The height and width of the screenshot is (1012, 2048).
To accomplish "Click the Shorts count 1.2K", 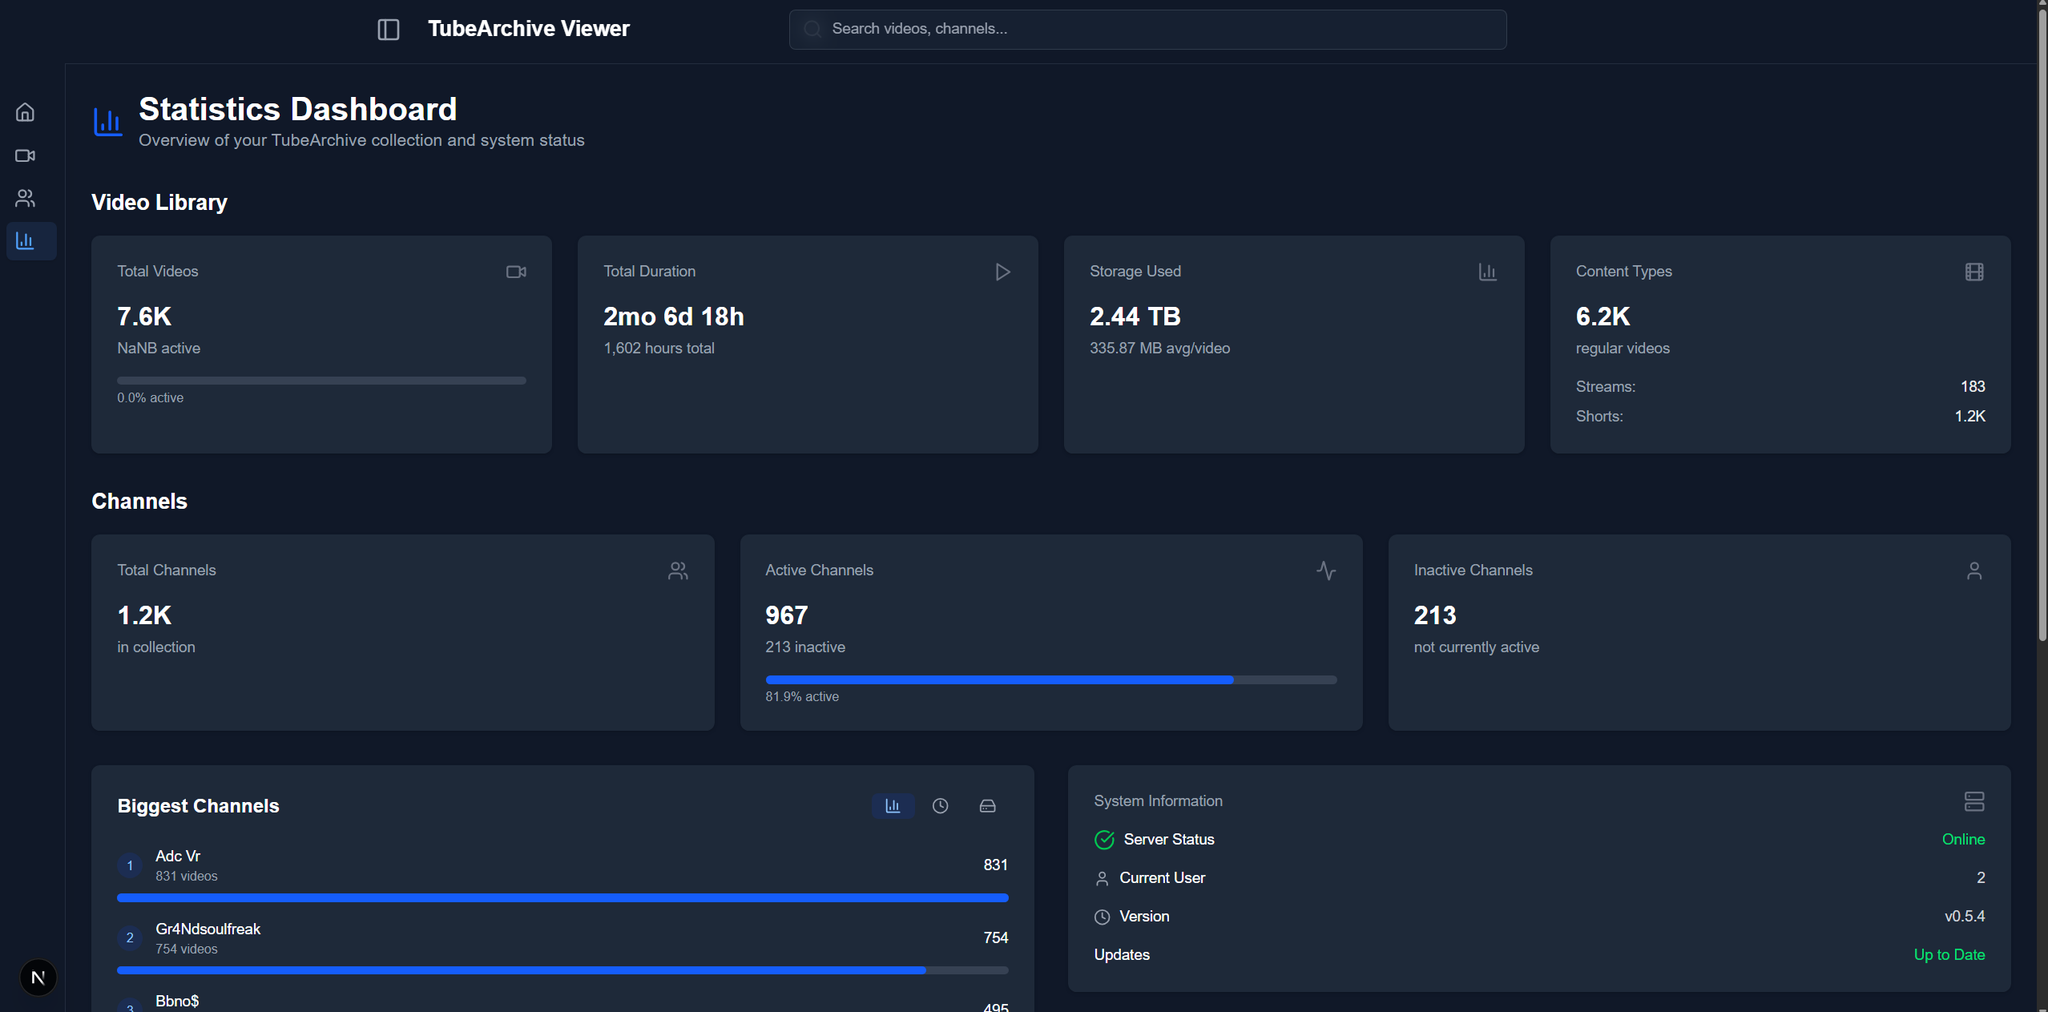I will [x=1970, y=417].
